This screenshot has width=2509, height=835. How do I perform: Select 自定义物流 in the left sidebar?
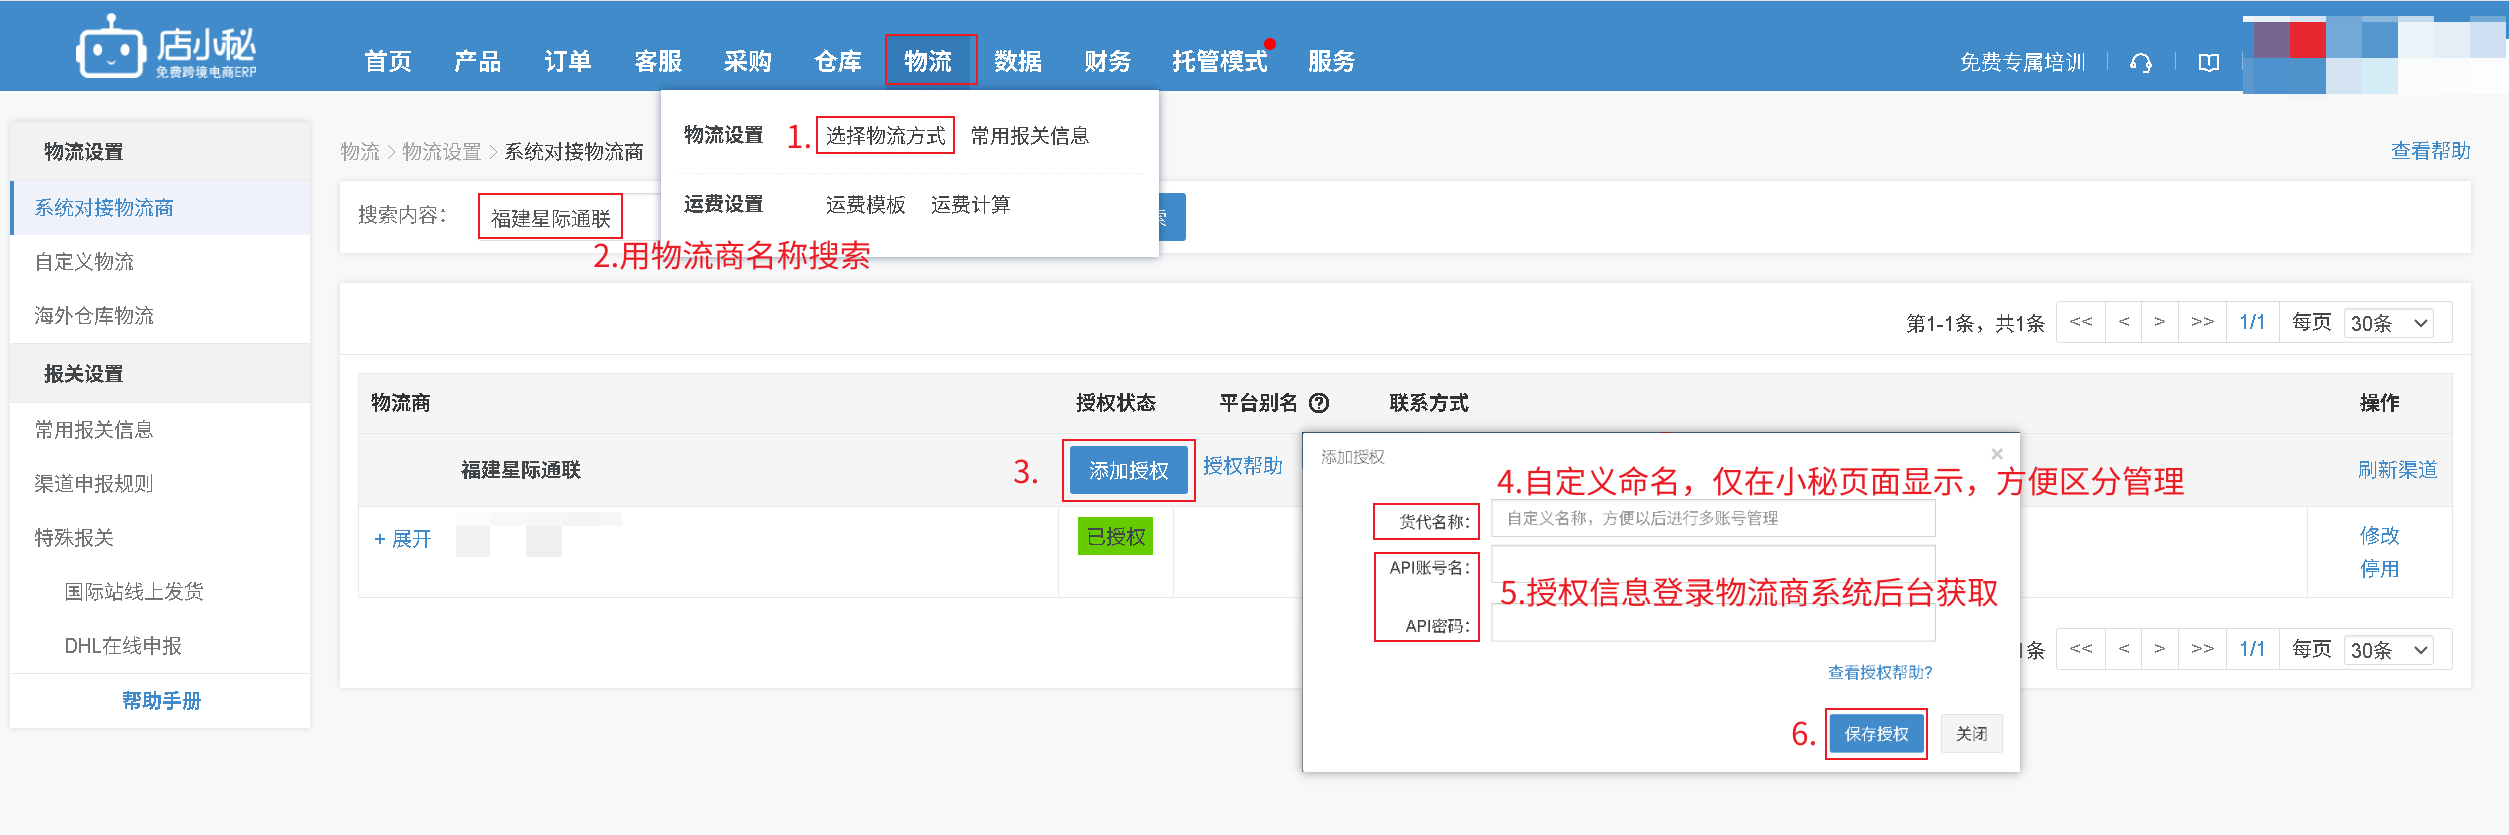pyautogui.click(x=84, y=262)
